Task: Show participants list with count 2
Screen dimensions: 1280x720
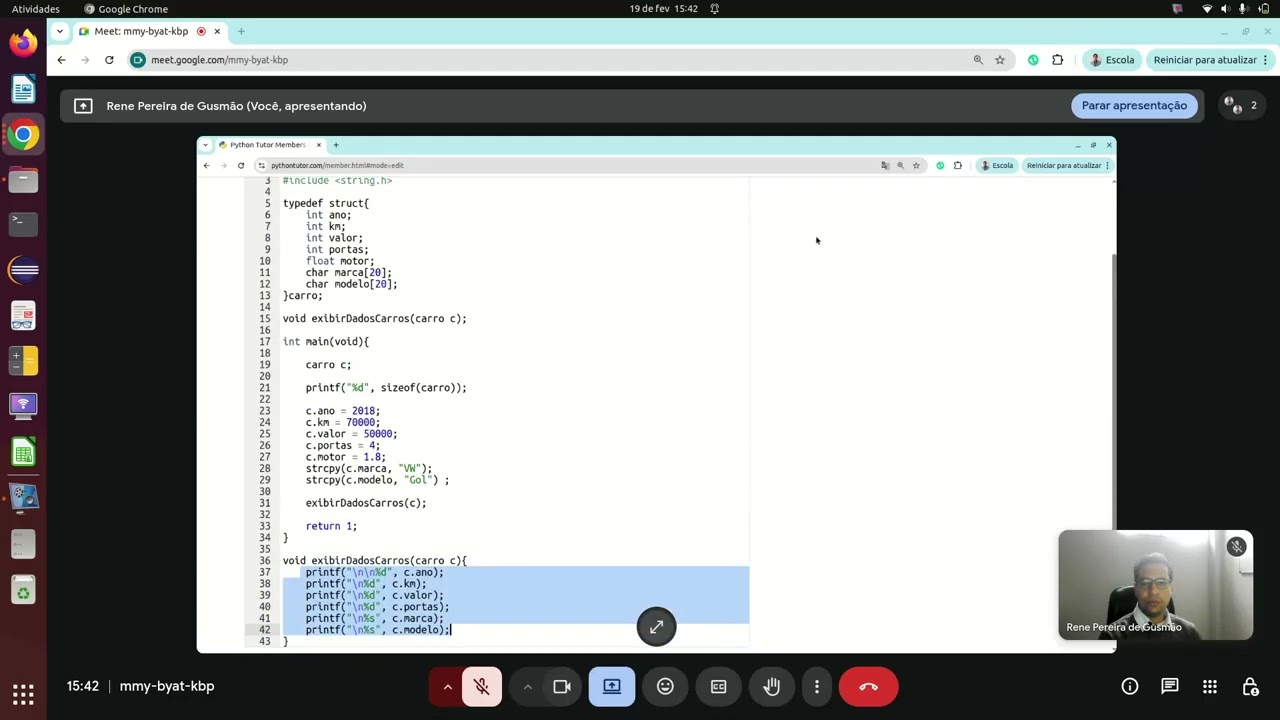Action: coord(1241,105)
